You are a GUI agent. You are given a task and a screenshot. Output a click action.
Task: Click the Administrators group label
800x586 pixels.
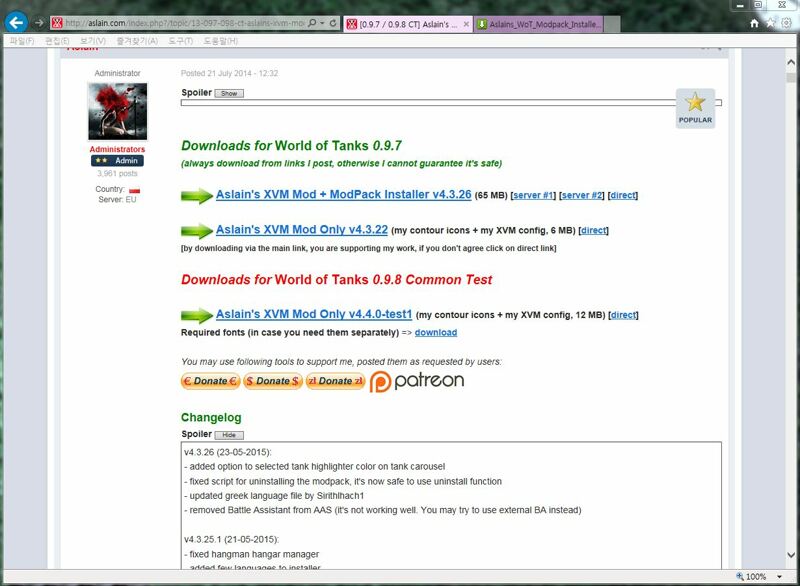(117, 149)
